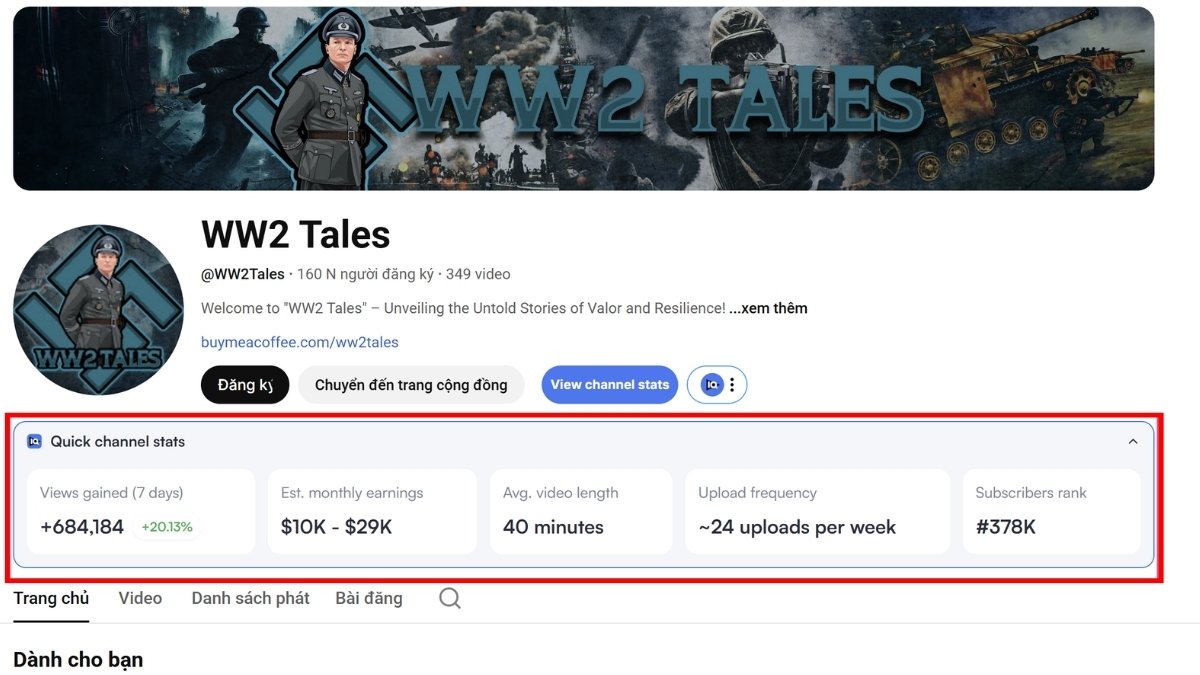The image size is (1200, 675).
Task: Collapse the Quick channel stats panel
Action: 1133,441
